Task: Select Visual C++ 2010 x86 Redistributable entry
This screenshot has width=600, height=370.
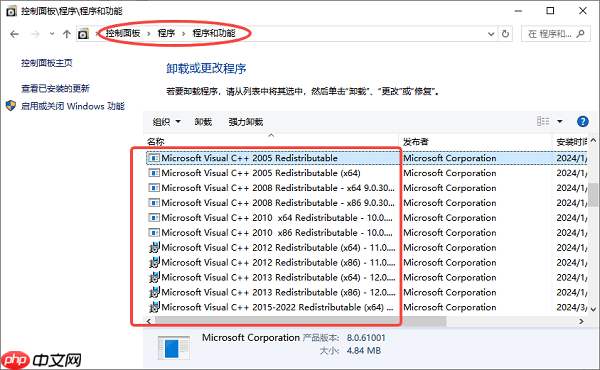Action: pos(272,233)
